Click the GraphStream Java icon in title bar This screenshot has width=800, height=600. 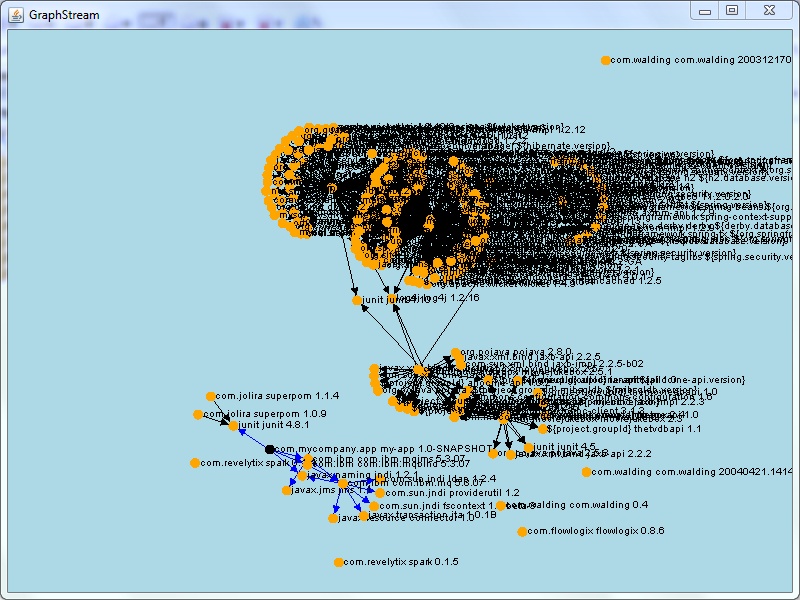(16, 15)
